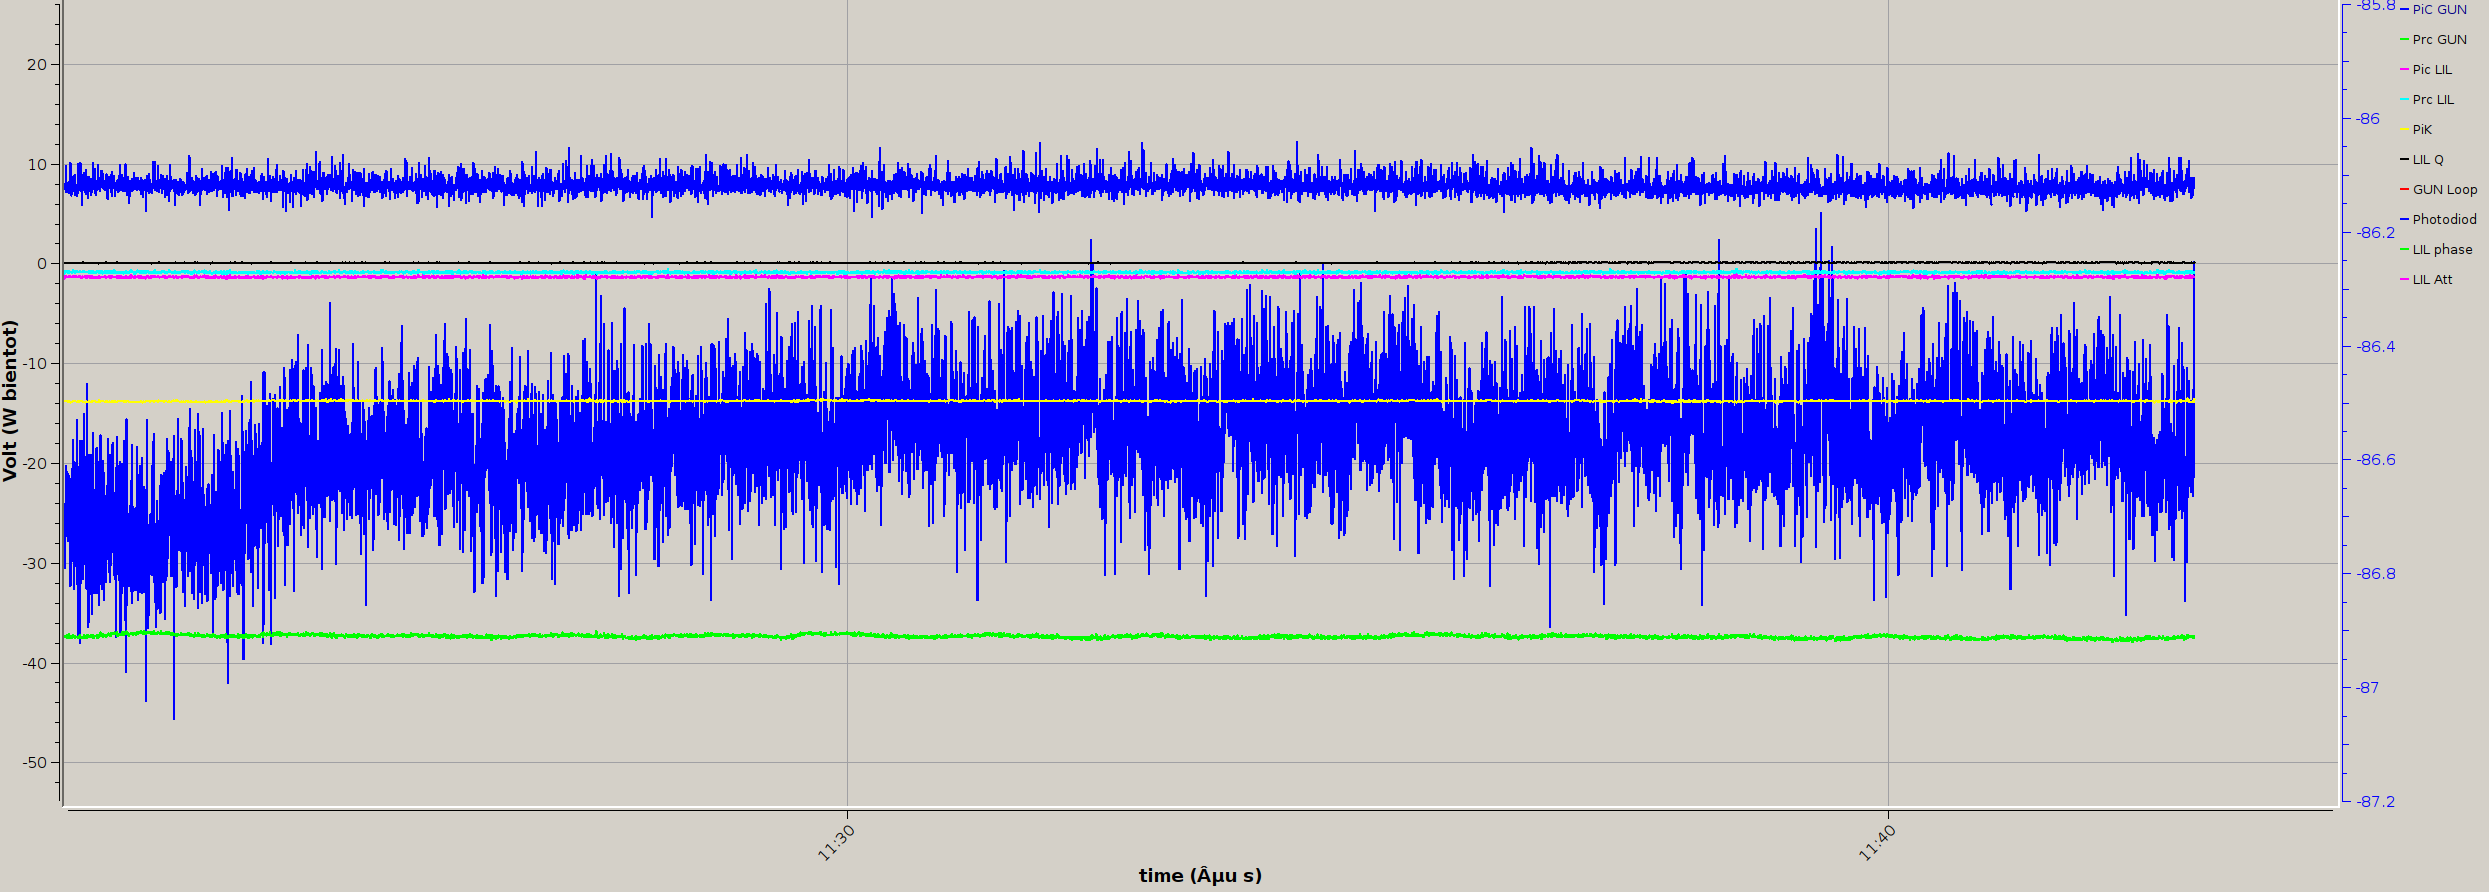Click the 11:30 time axis label

point(837,842)
